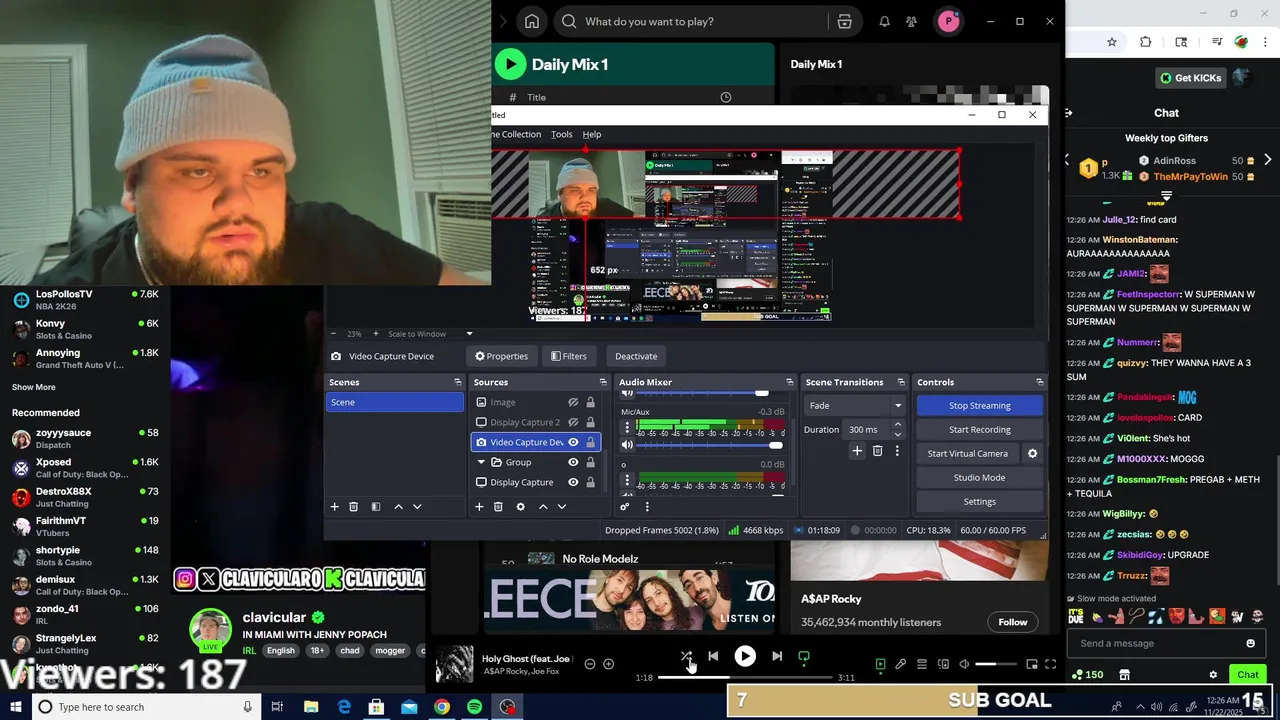This screenshot has height=720, width=1280.
Task: Remove selected source with trash icon
Action: [x=498, y=507]
